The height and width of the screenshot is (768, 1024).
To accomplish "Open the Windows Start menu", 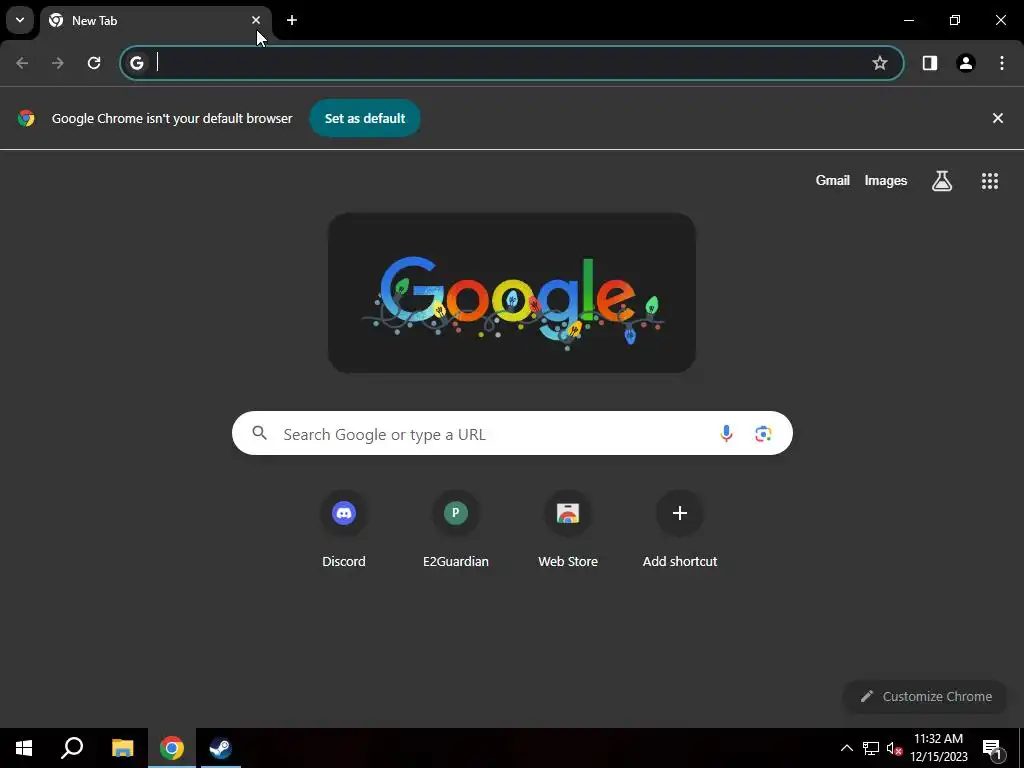I will pyautogui.click(x=24, y=748).
